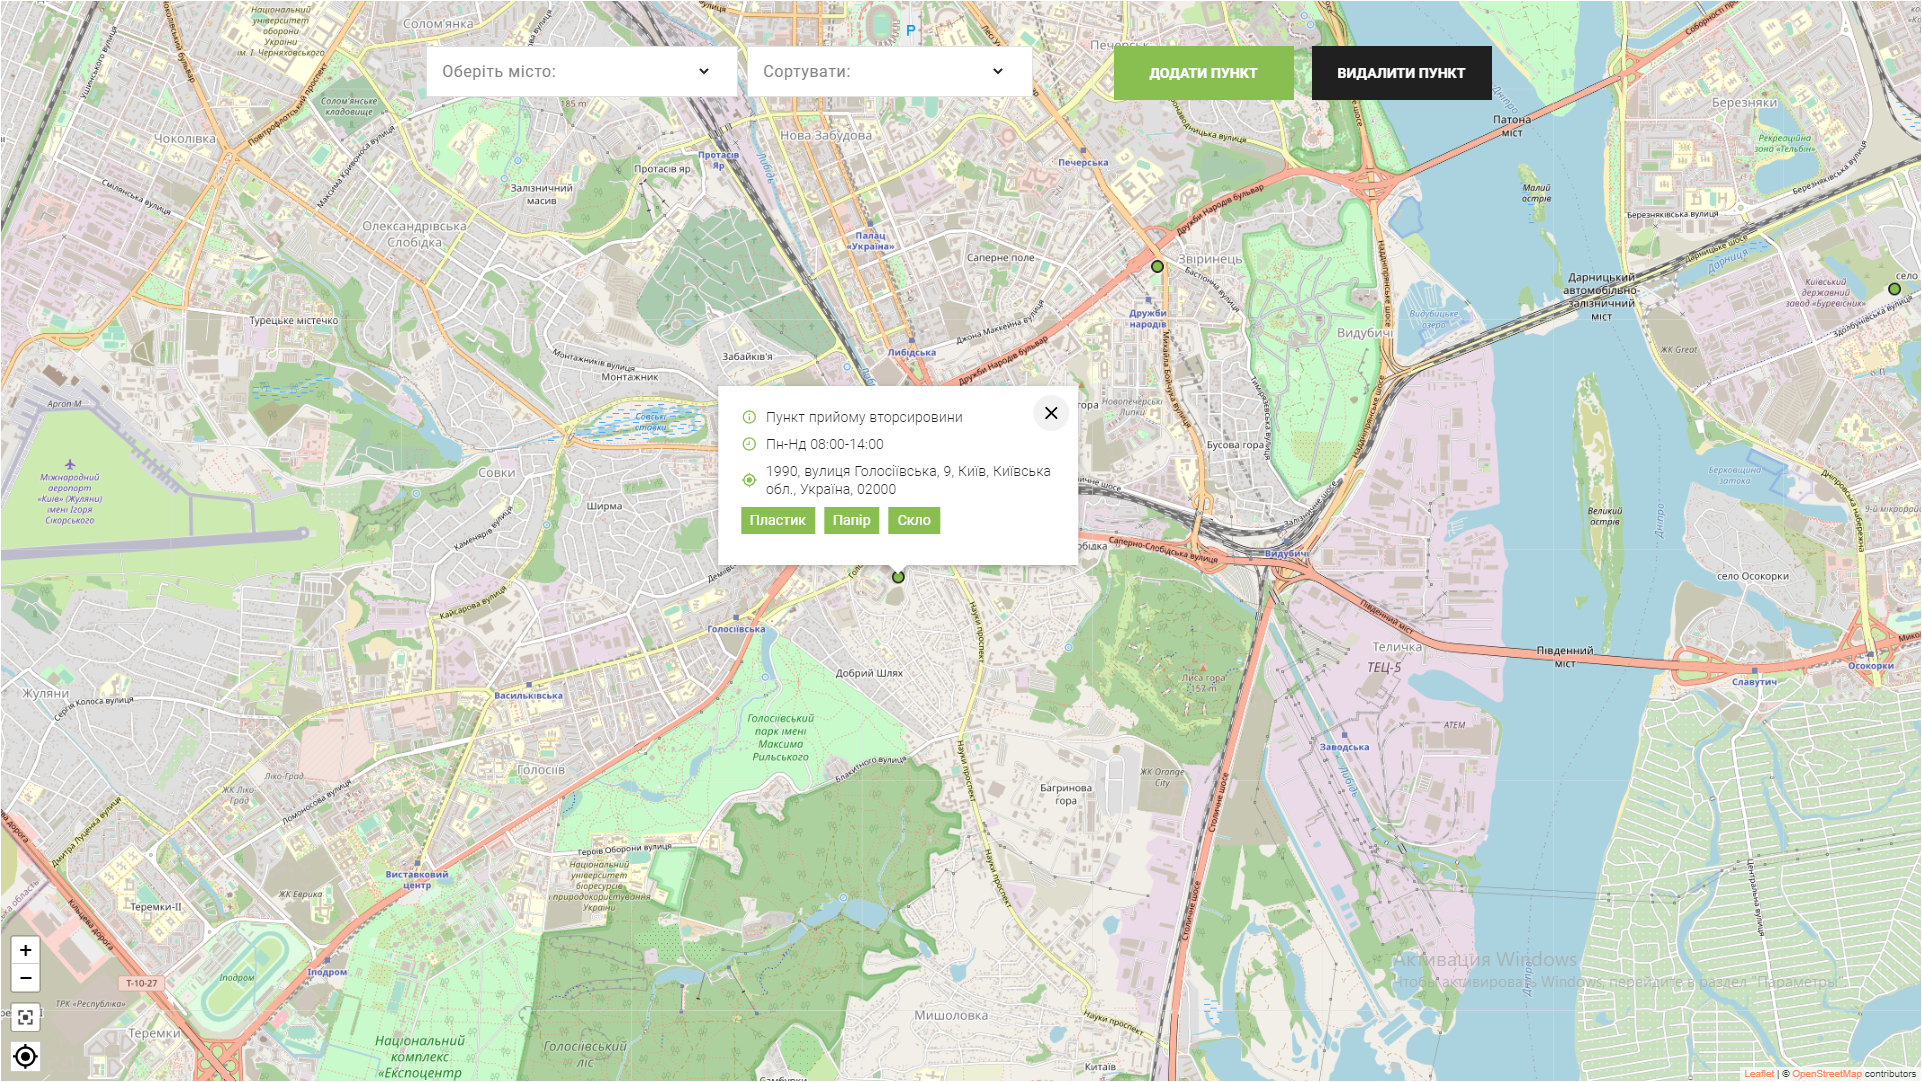
Task: Click the zoom out control
Action: point(24,978)
